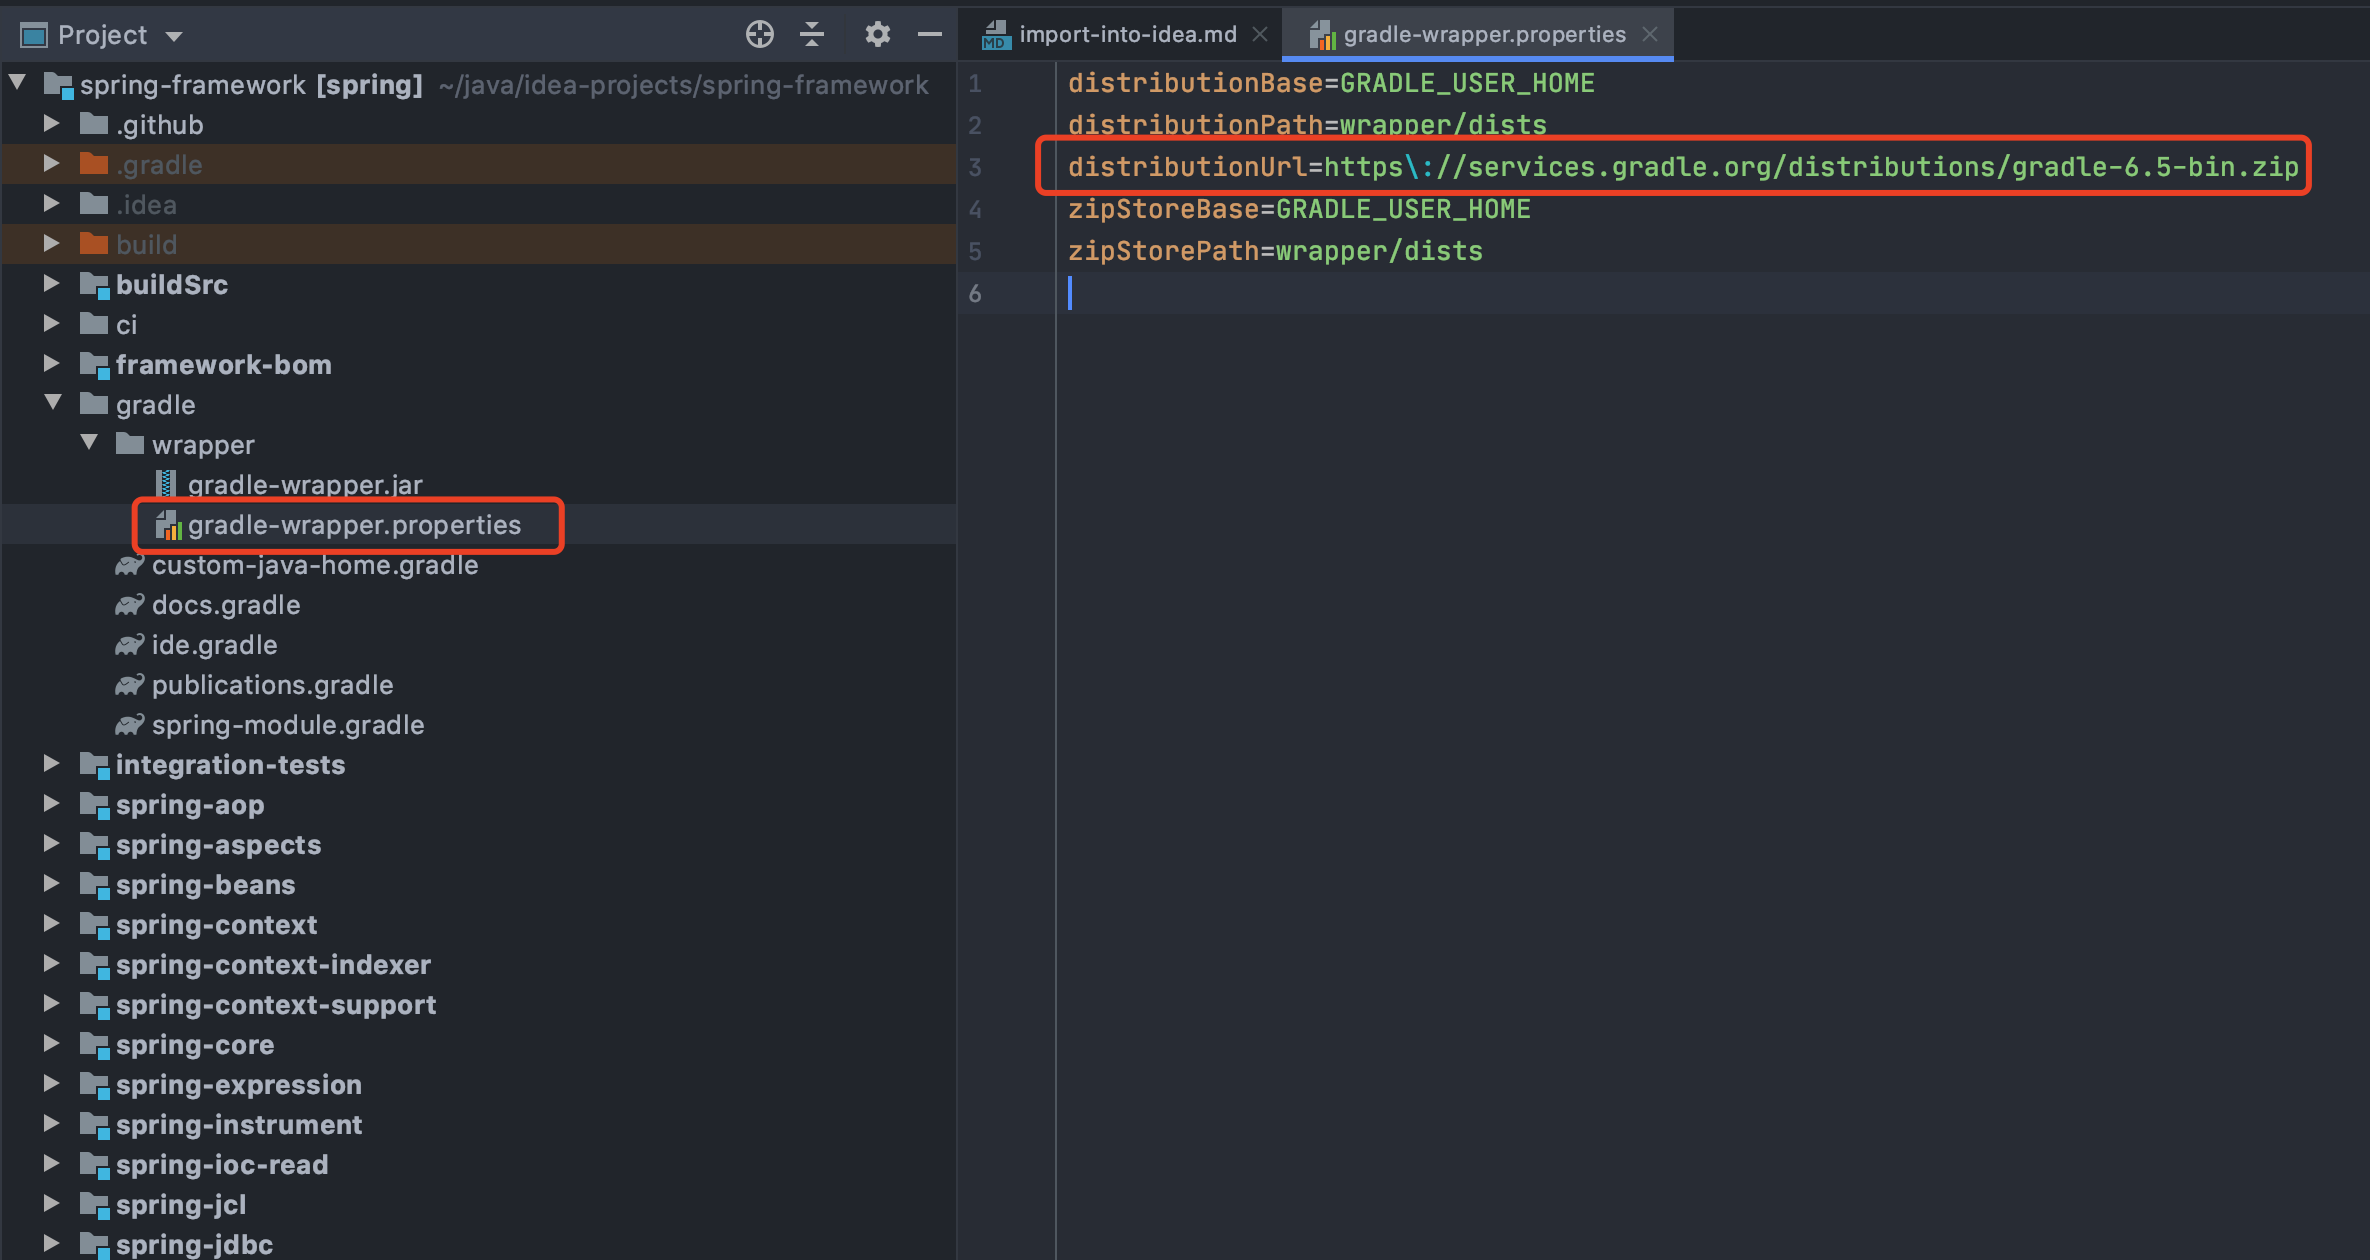Click the spring-aop module folder icon
The height and width of the screenshot is (1260, 2370).
click(x=94, y=805)
